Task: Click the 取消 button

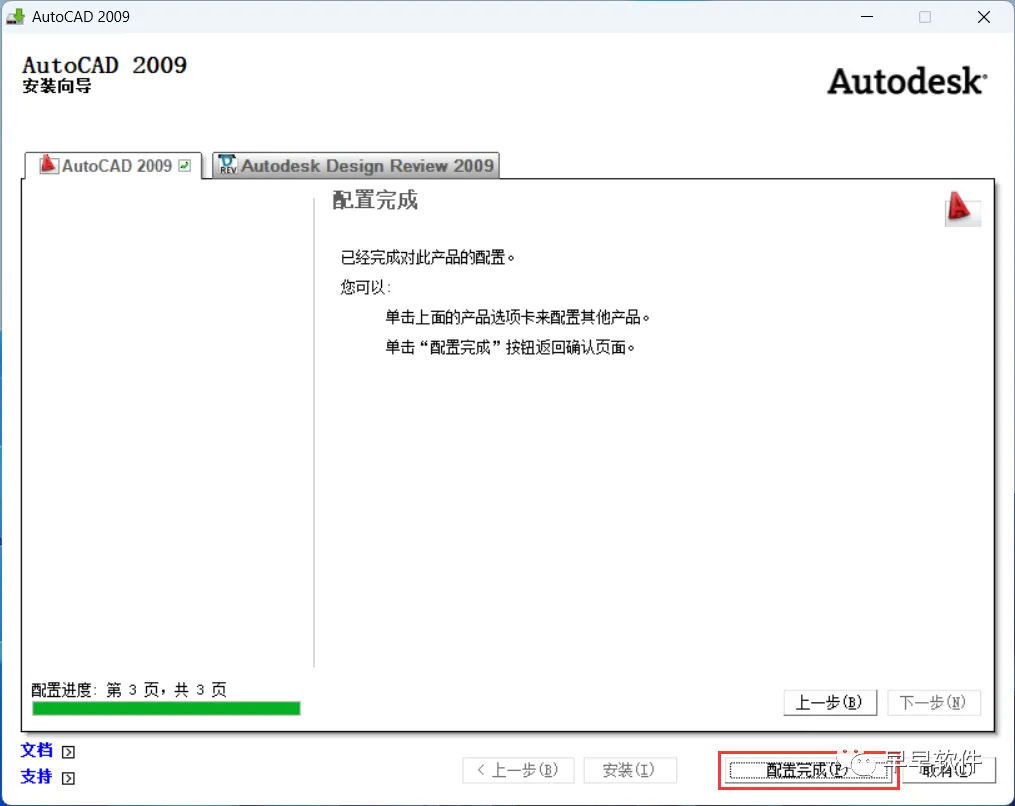Action: point(949,770)
